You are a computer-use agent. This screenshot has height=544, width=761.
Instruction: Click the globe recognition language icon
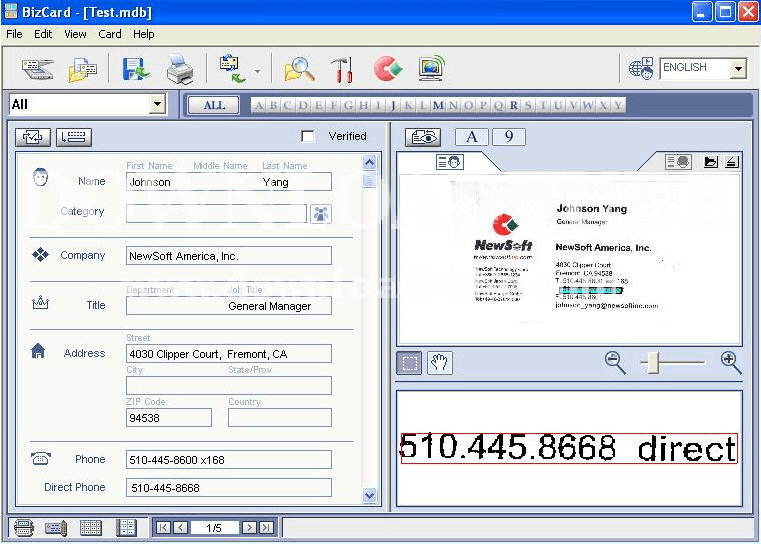(x=641, y=68)
